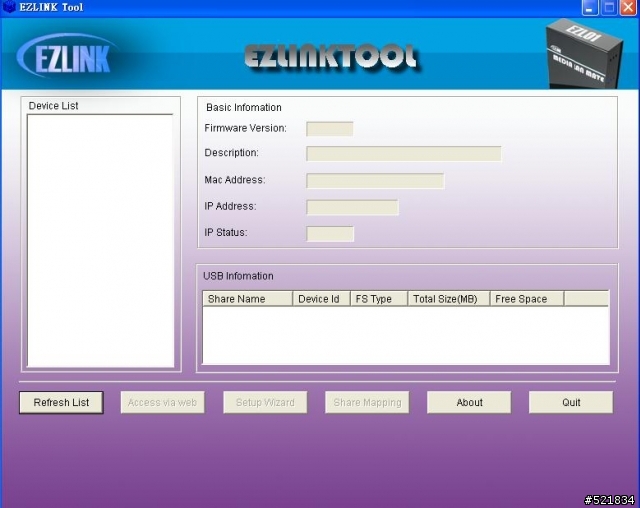
Task: Sort by Share Name column header
Action: (x=247, y=299)
